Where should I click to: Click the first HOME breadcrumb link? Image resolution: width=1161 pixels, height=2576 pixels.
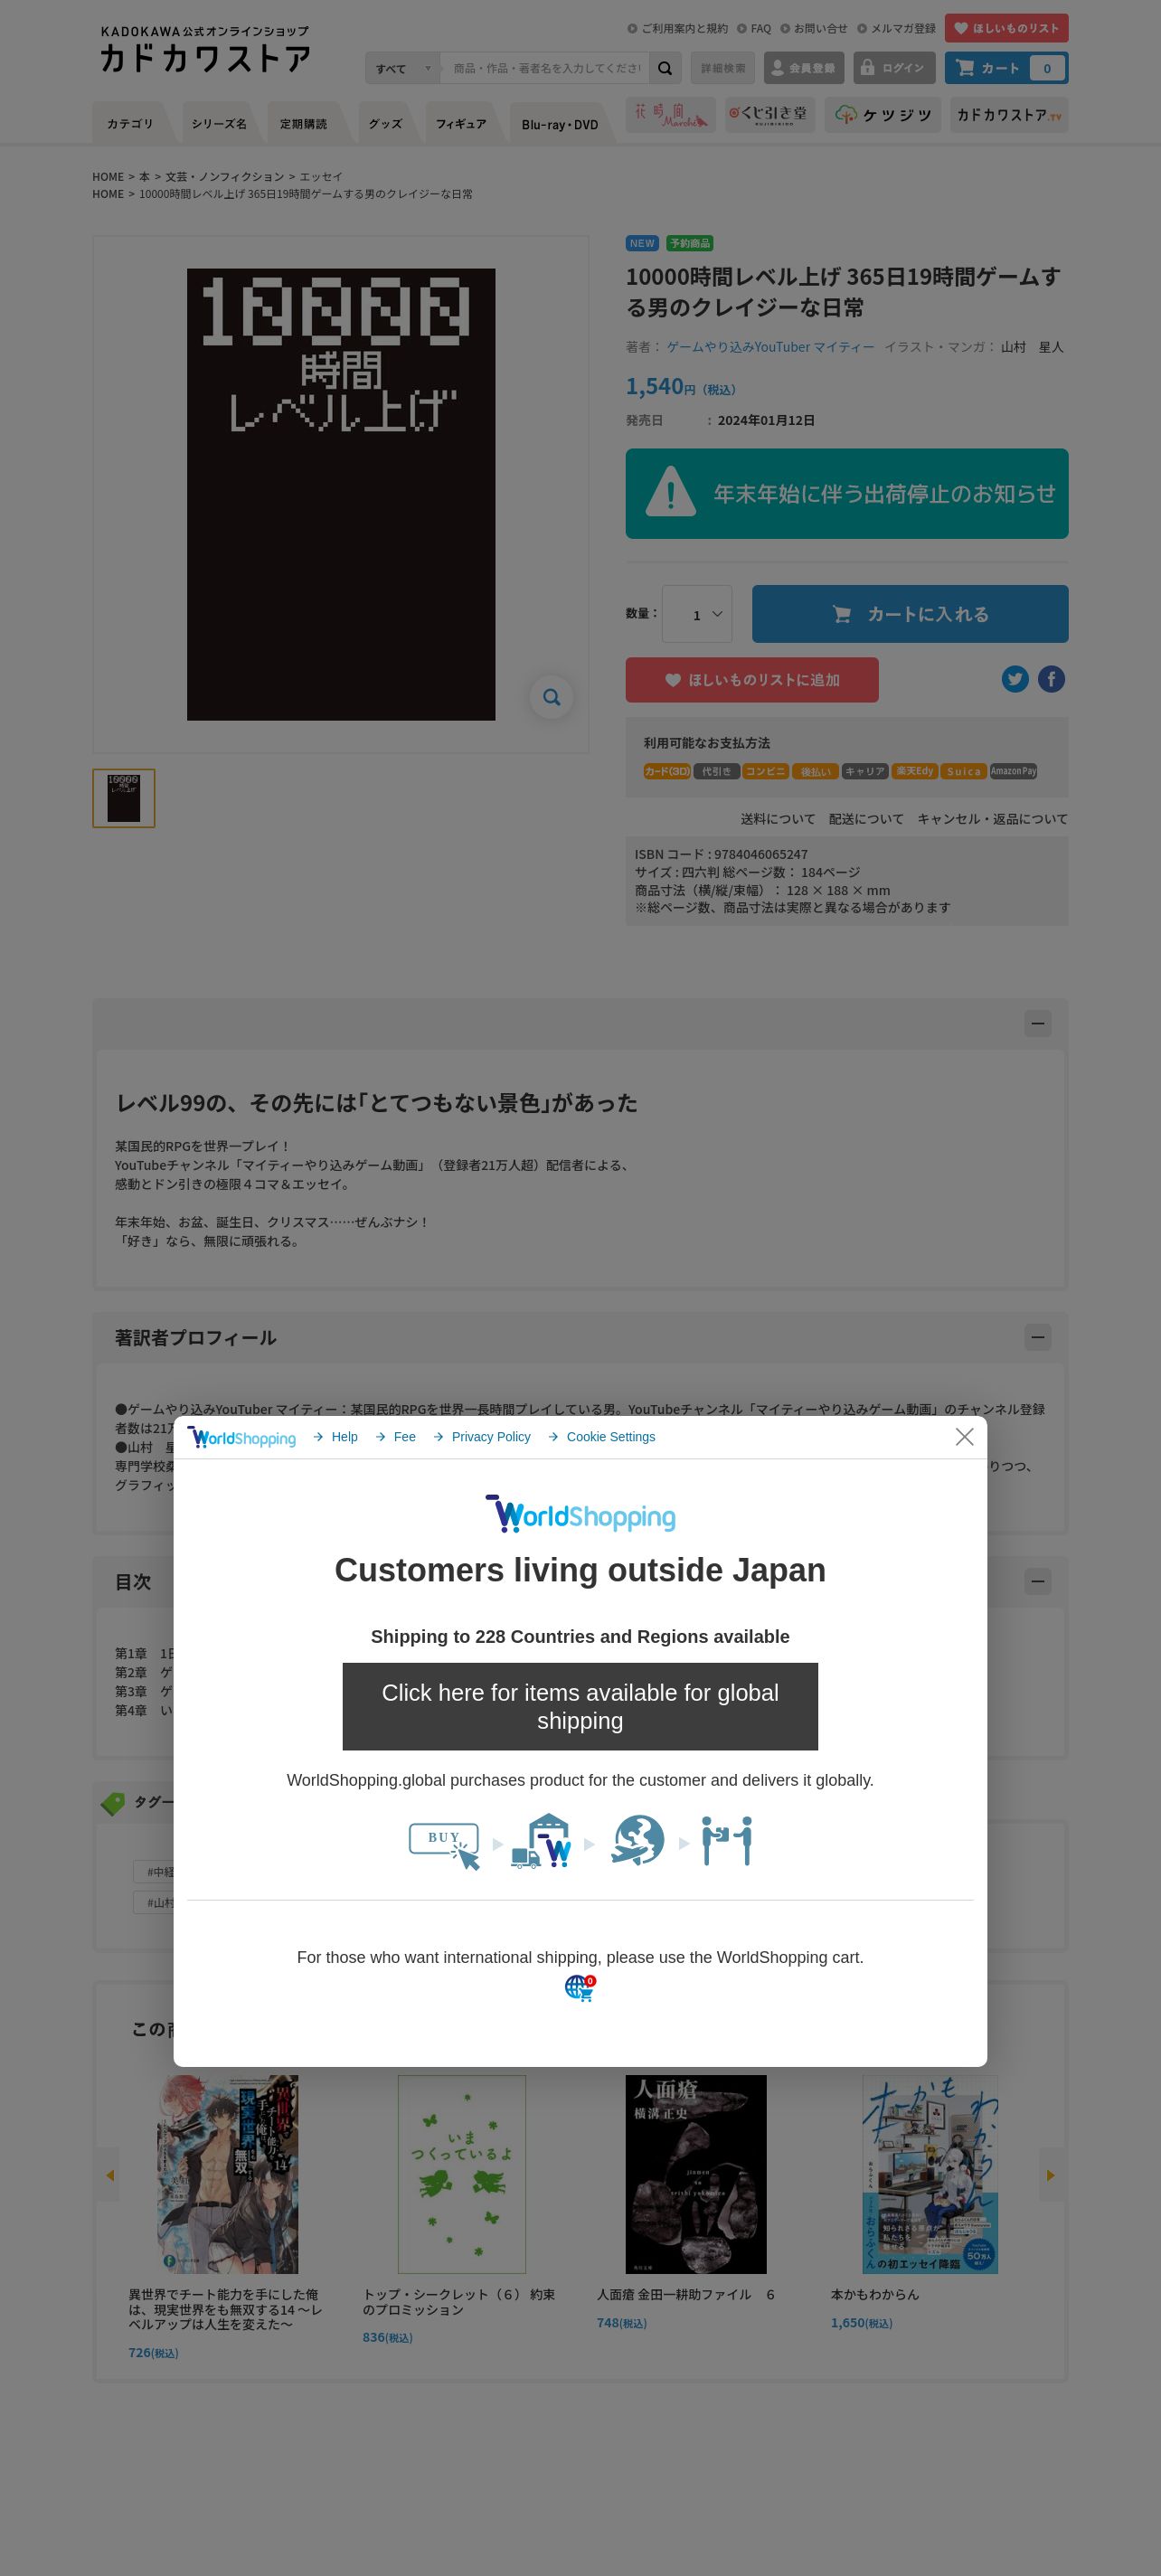click(x=108, y=177)
